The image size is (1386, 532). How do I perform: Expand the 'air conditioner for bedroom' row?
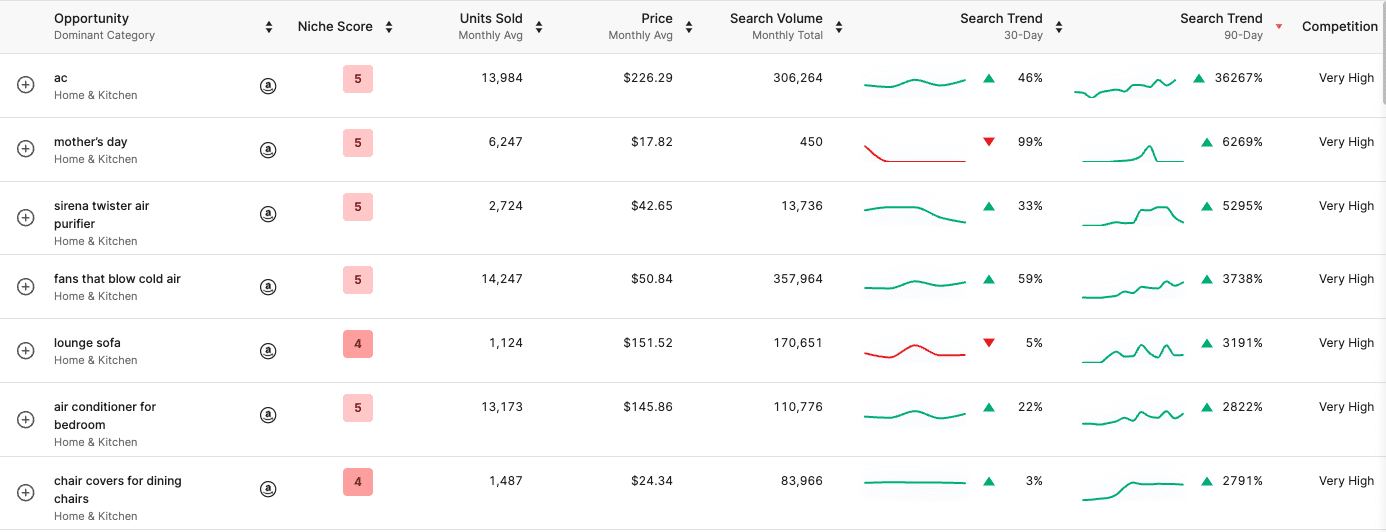[26, 419]
